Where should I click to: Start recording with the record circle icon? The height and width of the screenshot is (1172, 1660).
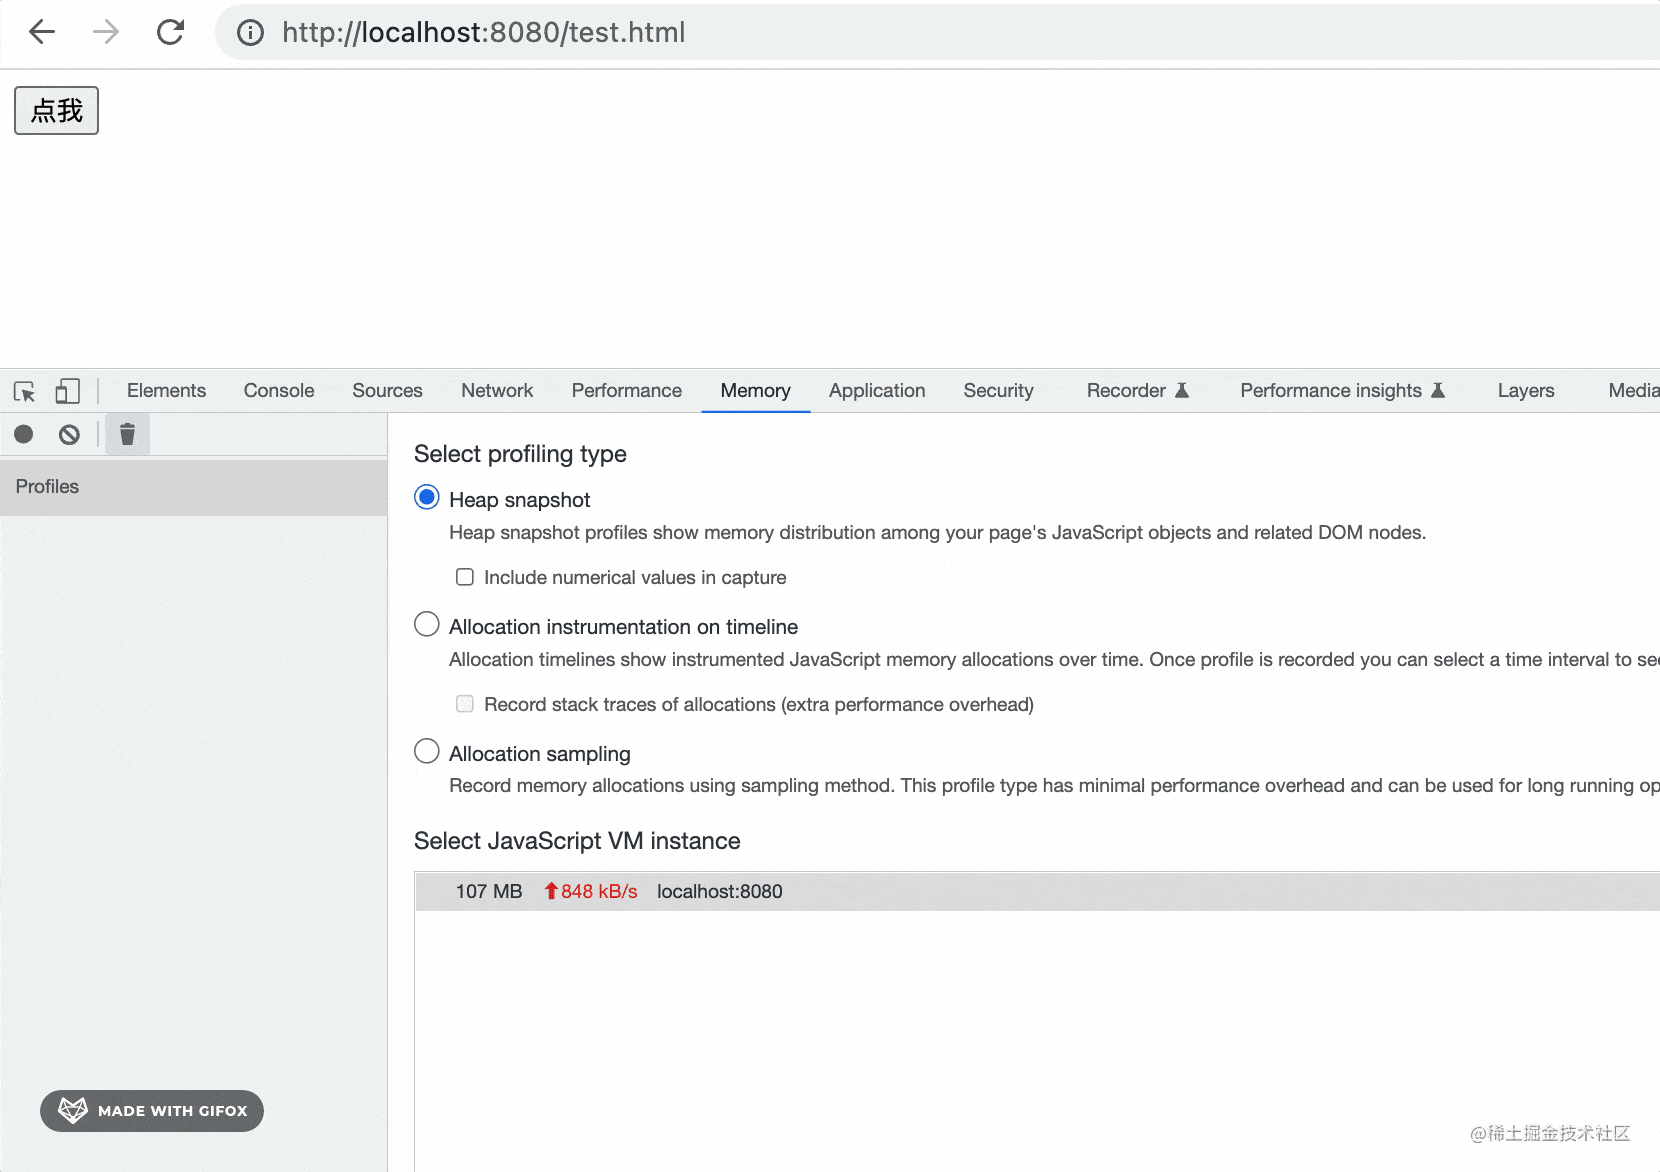[x=24, y=434]
